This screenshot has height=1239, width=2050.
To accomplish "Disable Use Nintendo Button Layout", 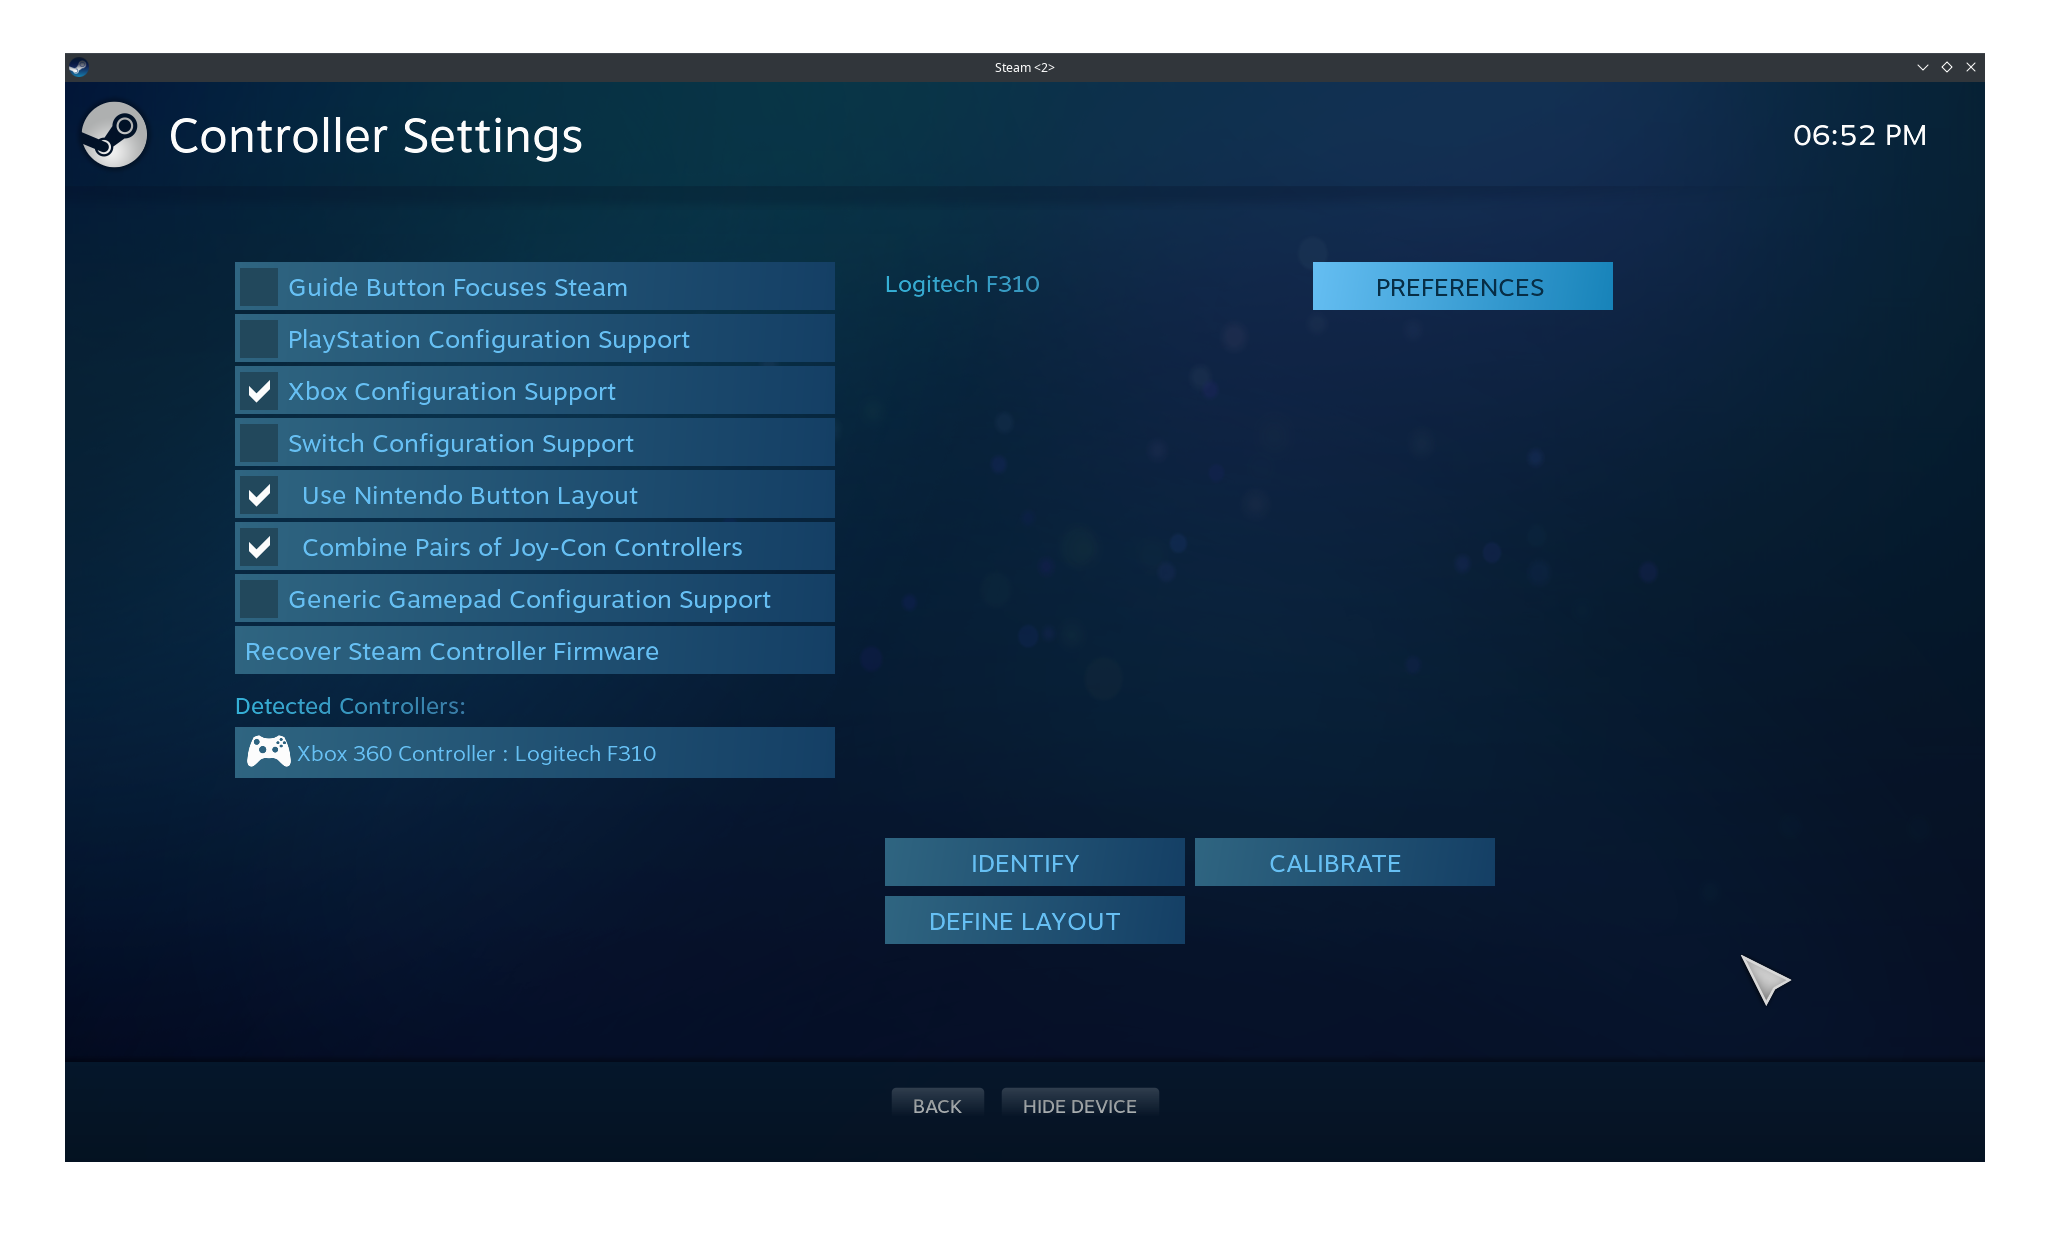I will pyautogui.click(x=259, y=495).
